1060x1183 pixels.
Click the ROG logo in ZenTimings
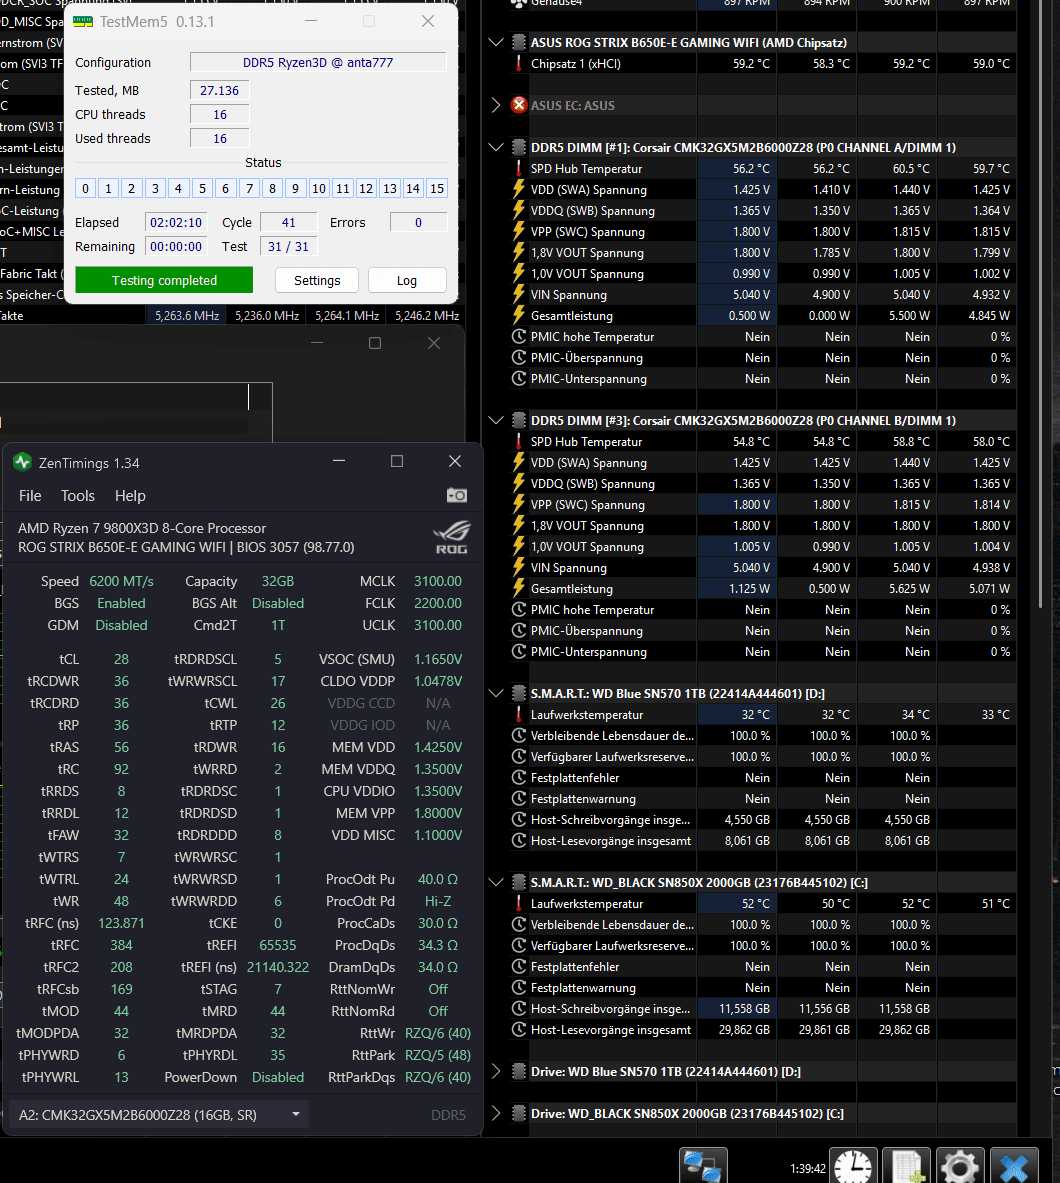pos(451,537)
